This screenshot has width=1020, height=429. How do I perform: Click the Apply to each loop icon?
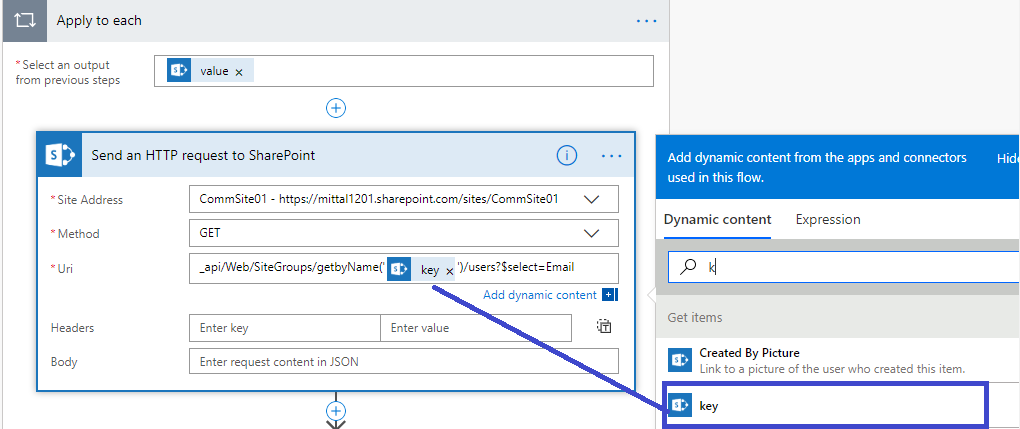(25, 20)
